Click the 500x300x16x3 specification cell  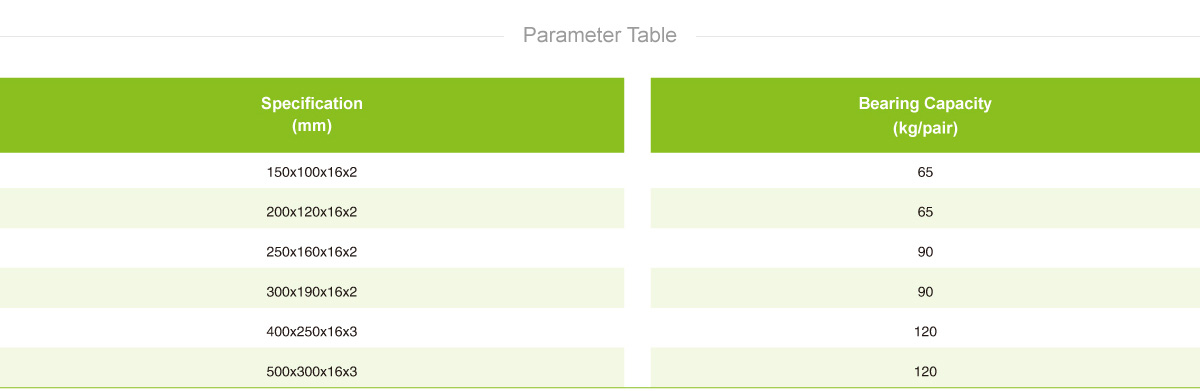(x=312, y=371)
